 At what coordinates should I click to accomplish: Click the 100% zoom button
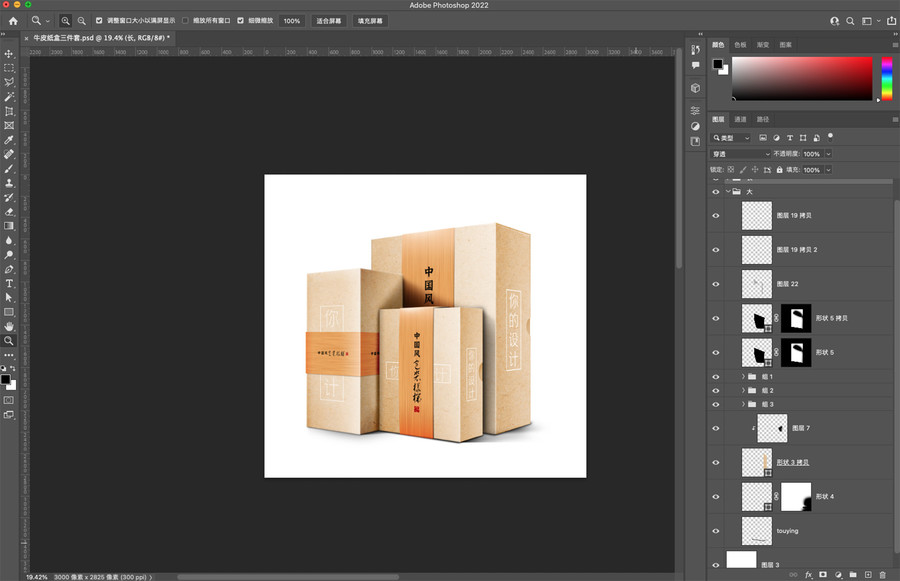point(292,21)
